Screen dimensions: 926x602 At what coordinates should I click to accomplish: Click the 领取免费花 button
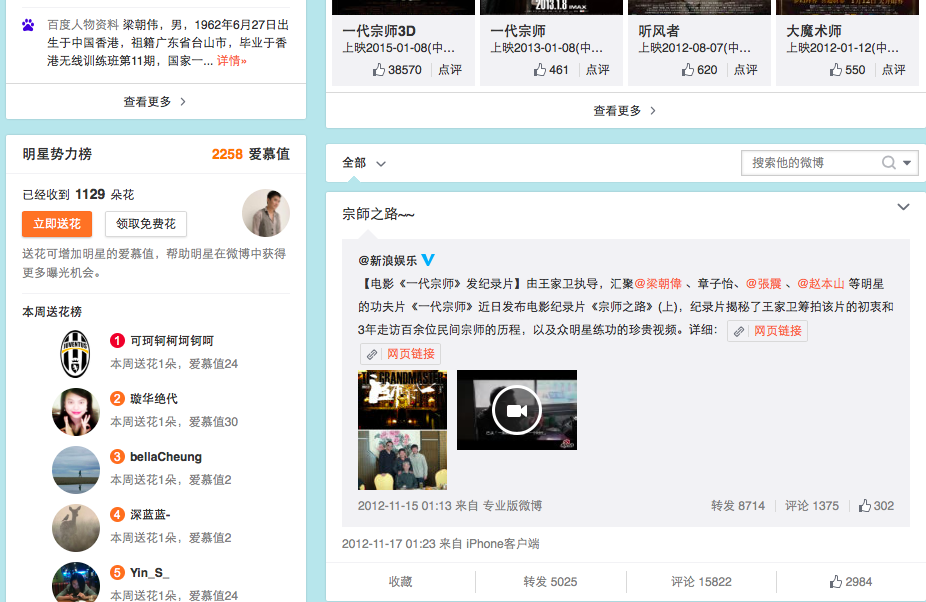point(146,224)
